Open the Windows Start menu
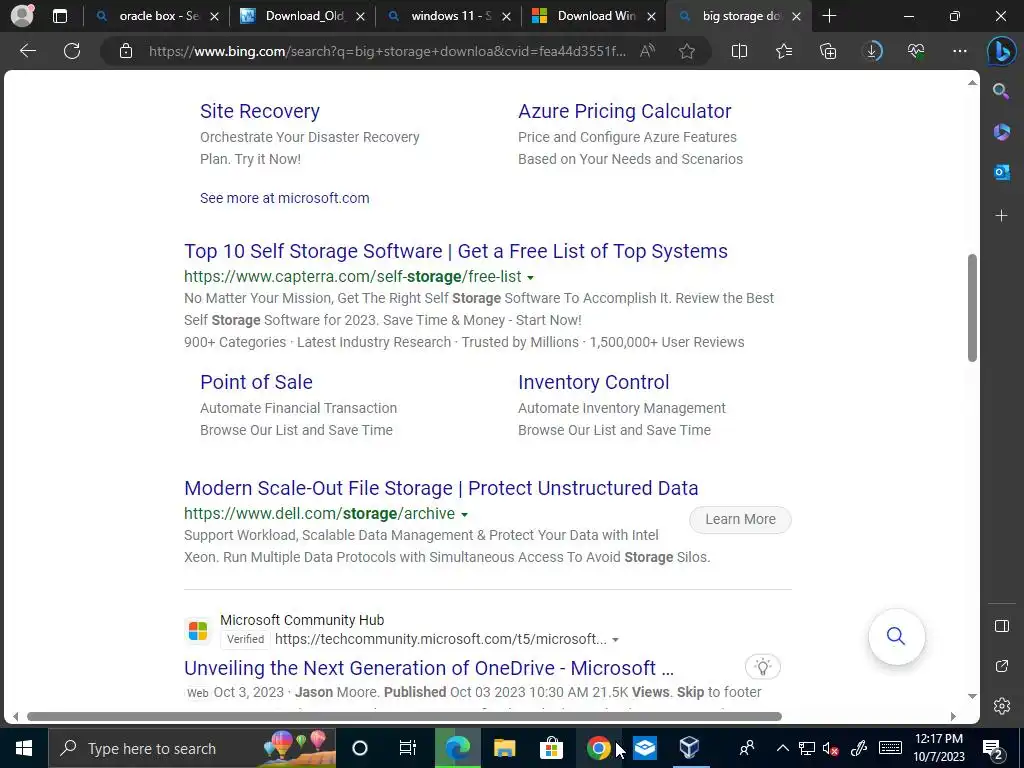Viewport: 1024px width, 768px height. [x=24, y=748]
